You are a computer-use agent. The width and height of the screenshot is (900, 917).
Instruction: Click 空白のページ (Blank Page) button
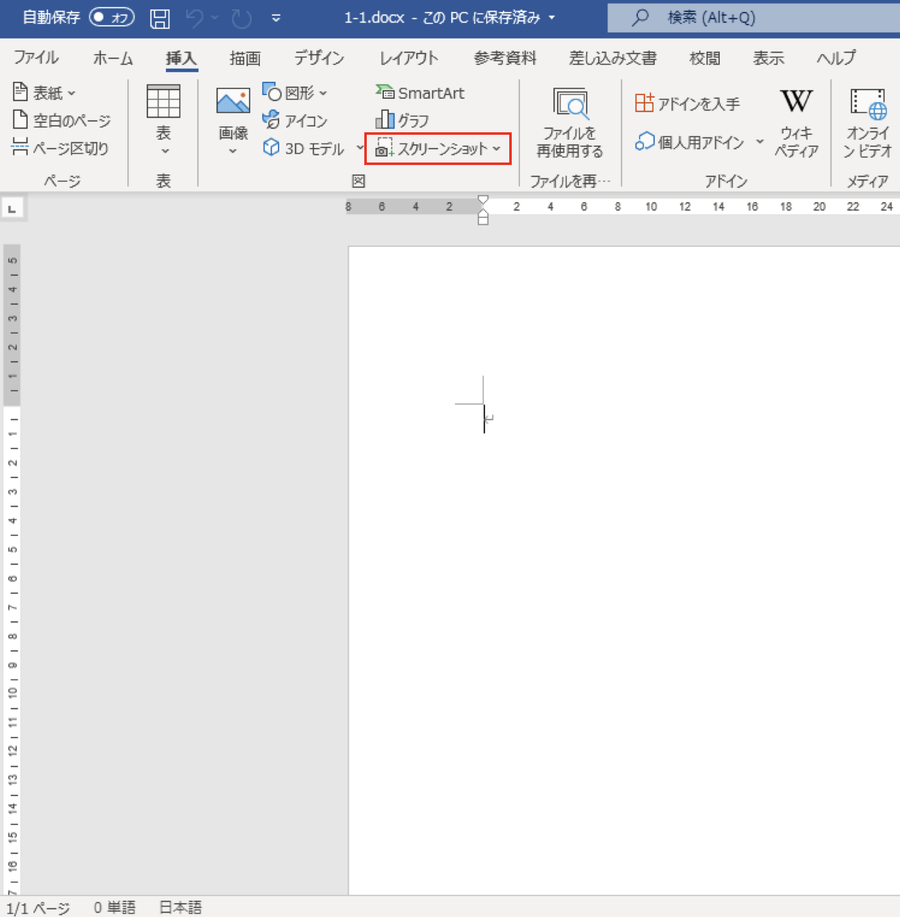pos(61,121)
